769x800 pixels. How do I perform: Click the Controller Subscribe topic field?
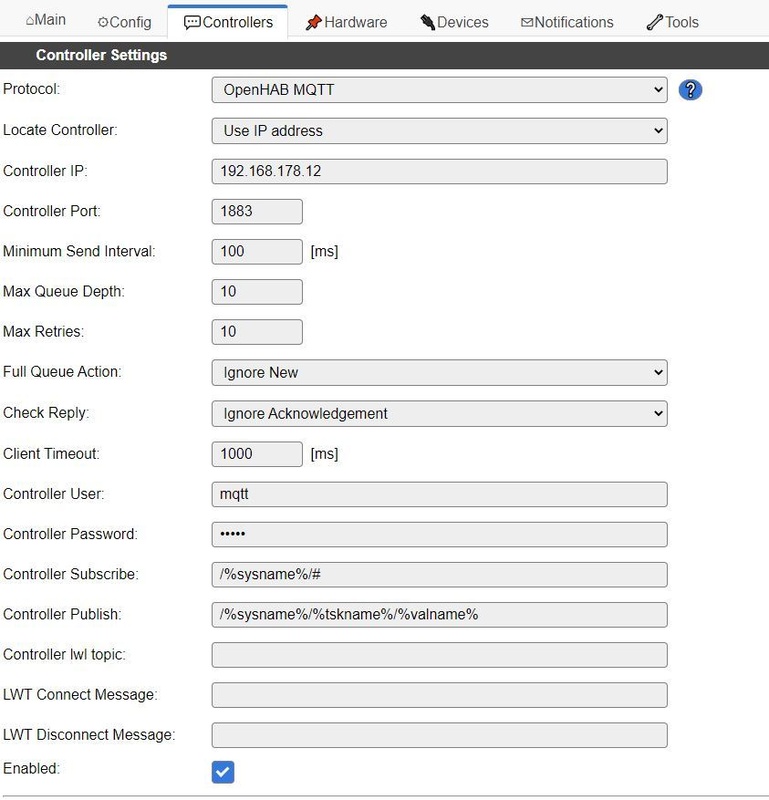click(x=439, y=574)
